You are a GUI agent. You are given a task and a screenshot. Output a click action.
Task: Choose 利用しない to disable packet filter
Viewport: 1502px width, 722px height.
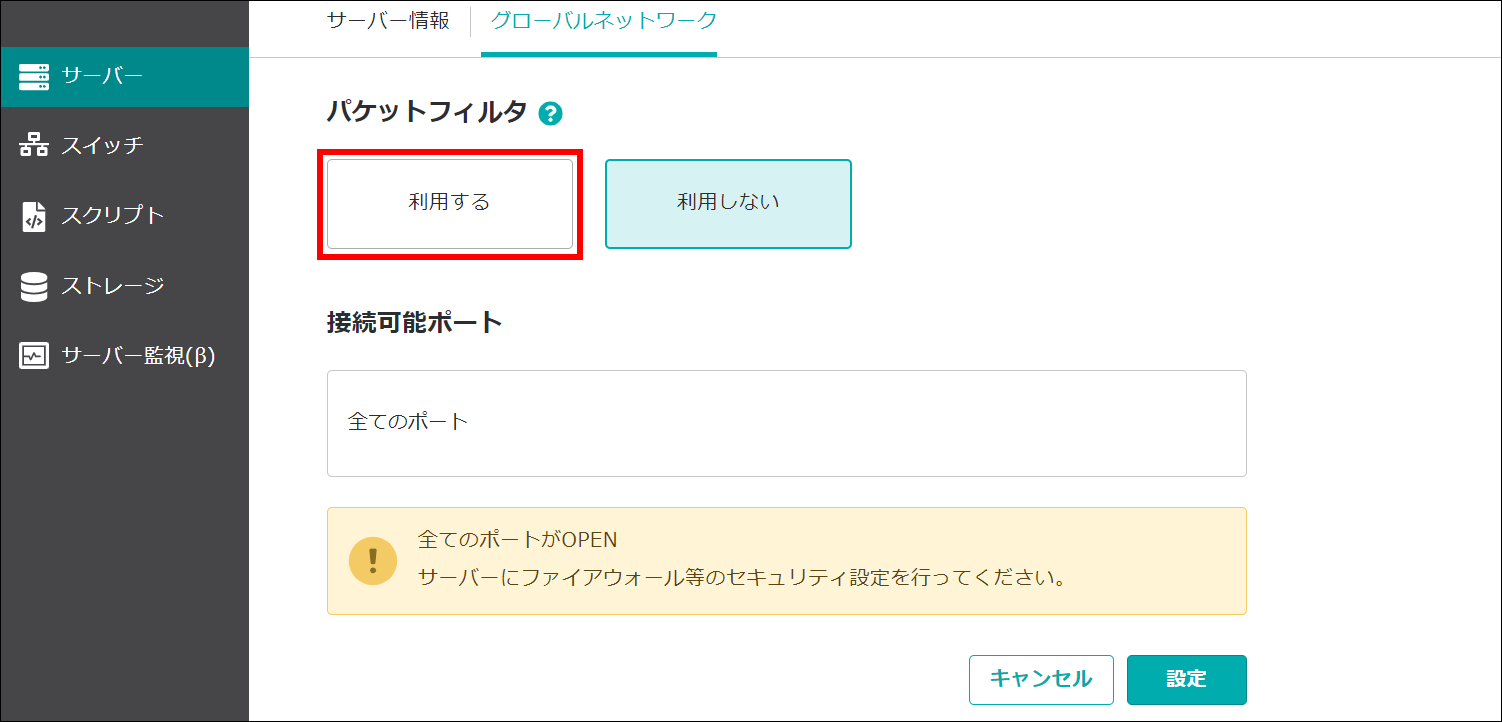[728, 204]
